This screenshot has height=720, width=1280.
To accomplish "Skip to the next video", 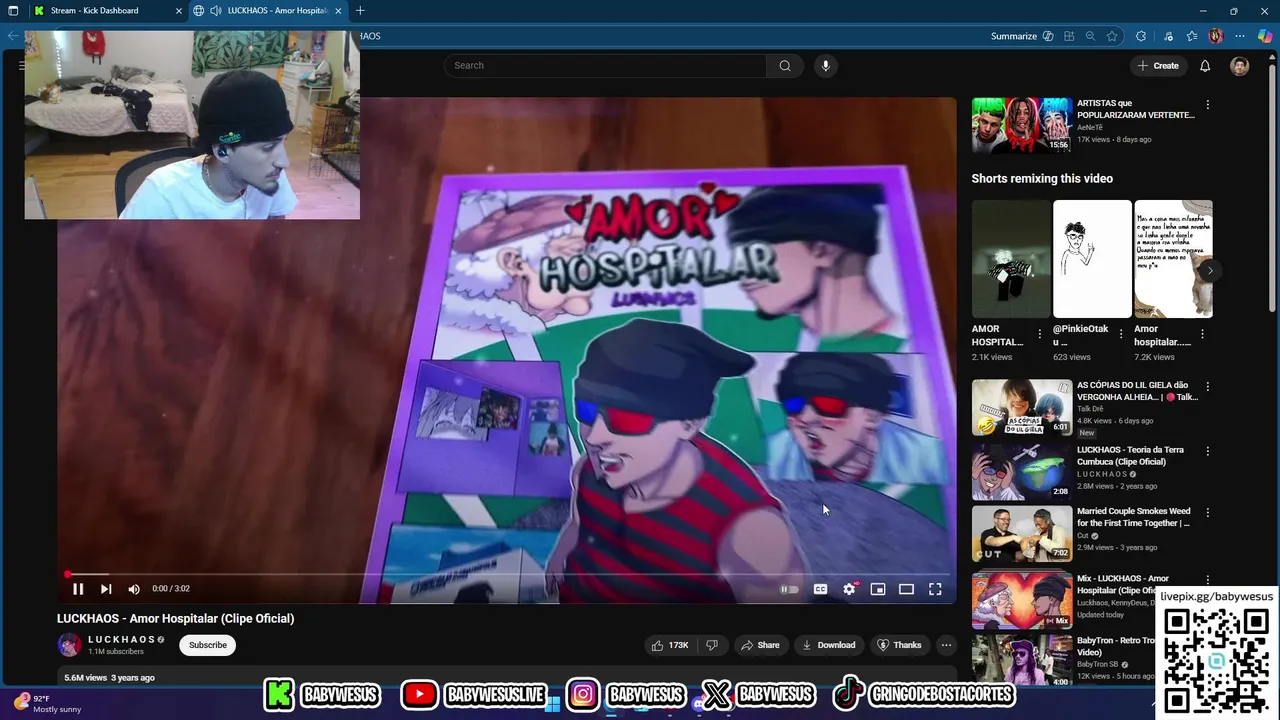I will point(106,589).
